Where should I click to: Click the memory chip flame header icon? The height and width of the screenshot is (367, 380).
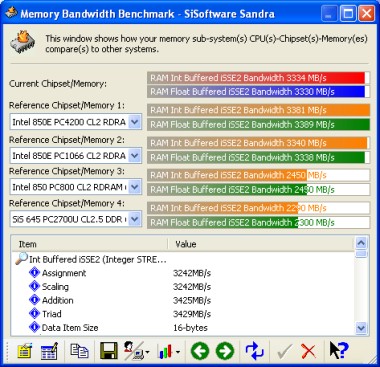tap(23, 43)
